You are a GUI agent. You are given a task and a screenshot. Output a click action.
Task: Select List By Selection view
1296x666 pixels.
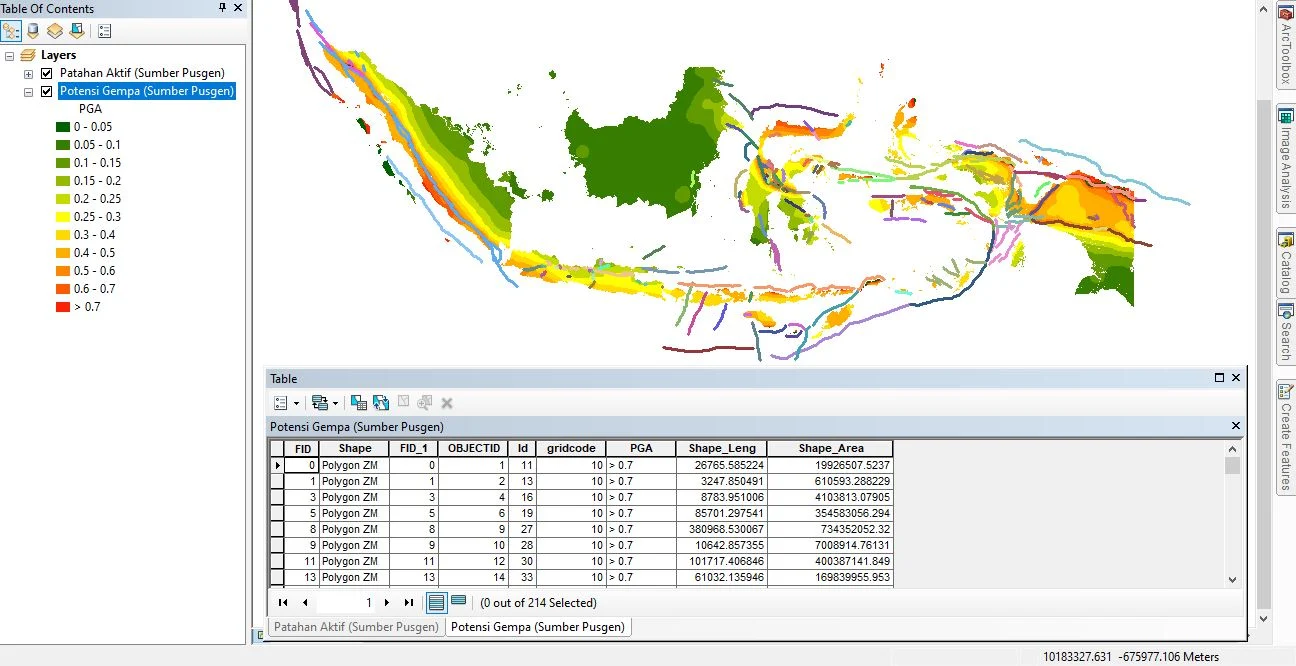pos(77,32)
